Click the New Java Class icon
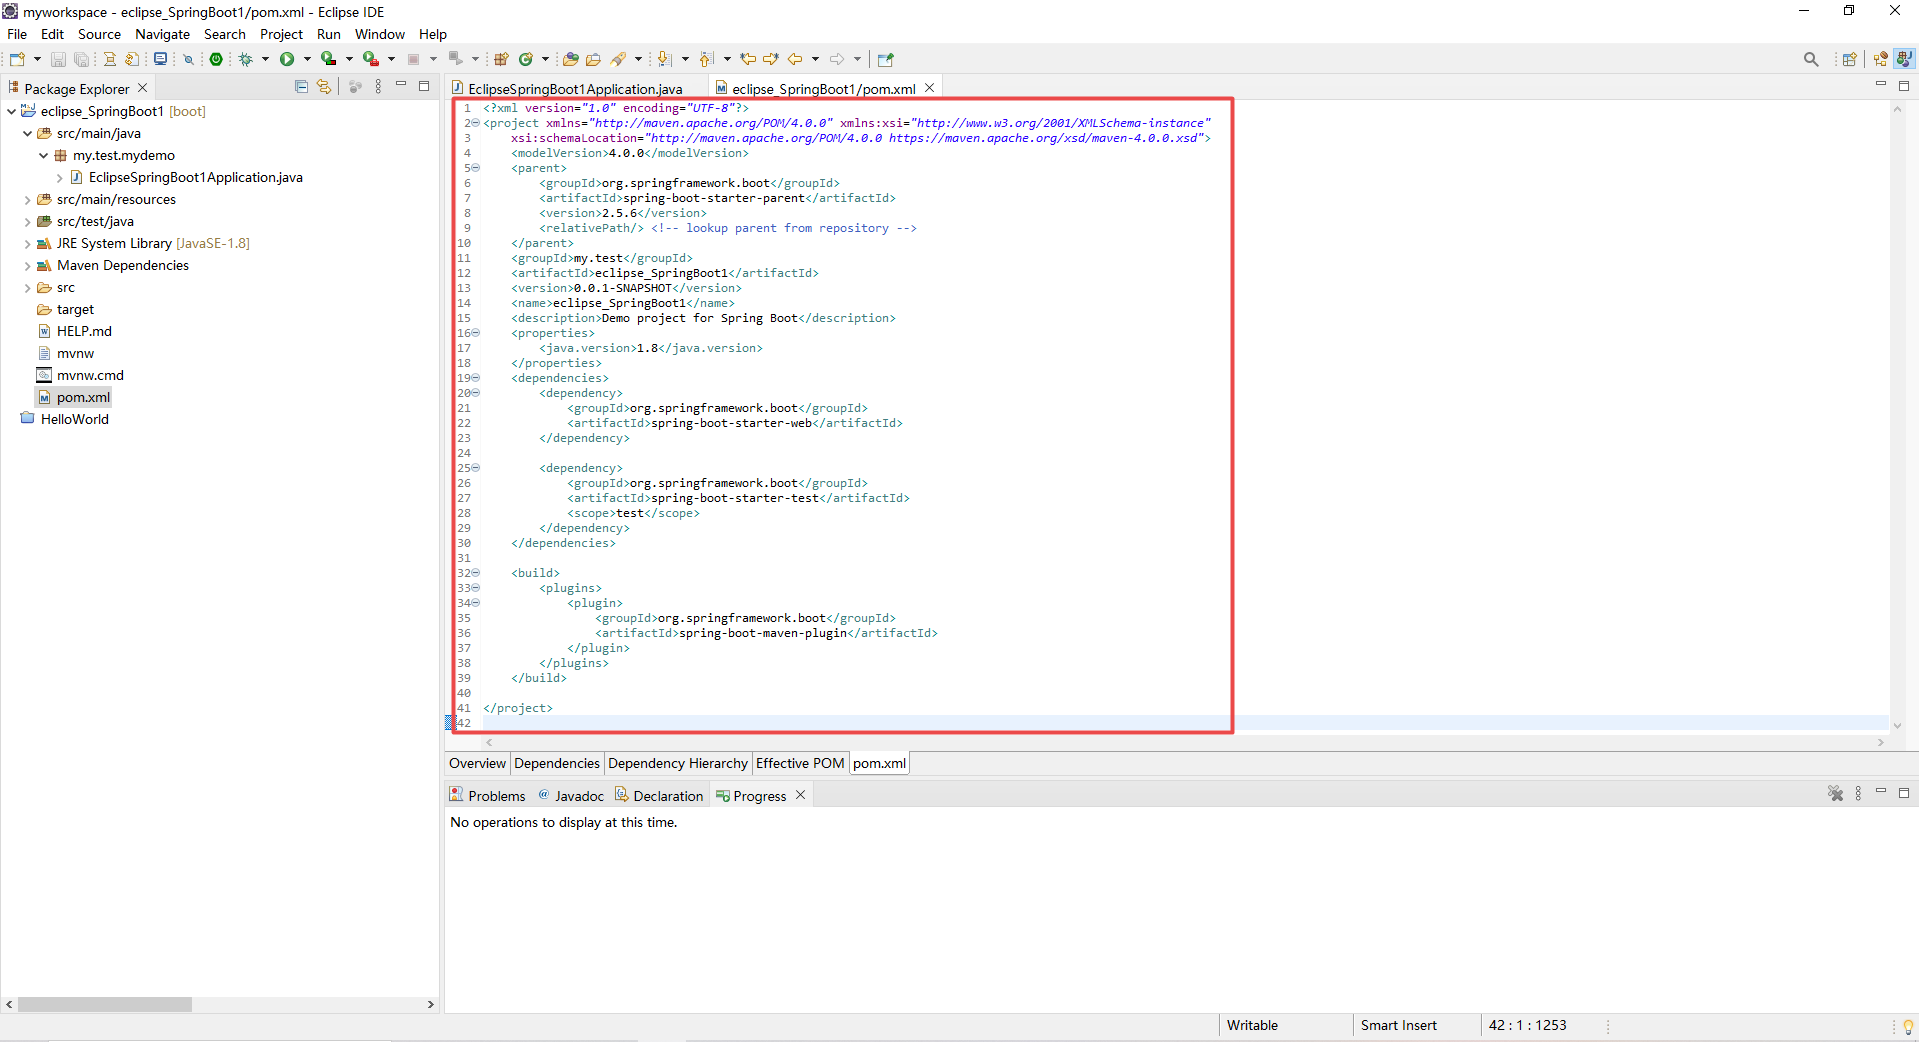The width and height of the screenshot is (1919, 1042). [526, 59]
